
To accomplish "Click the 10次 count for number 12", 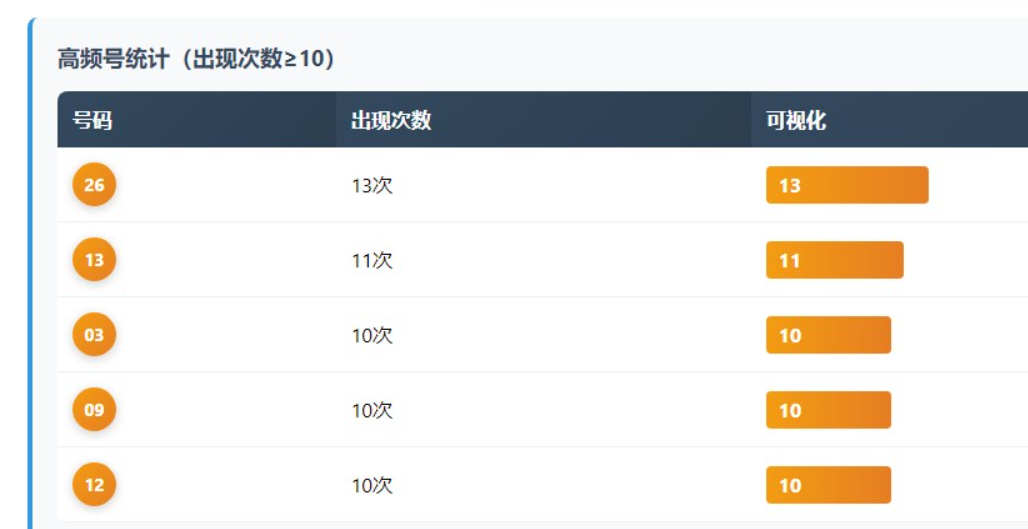I will point(372,486).
